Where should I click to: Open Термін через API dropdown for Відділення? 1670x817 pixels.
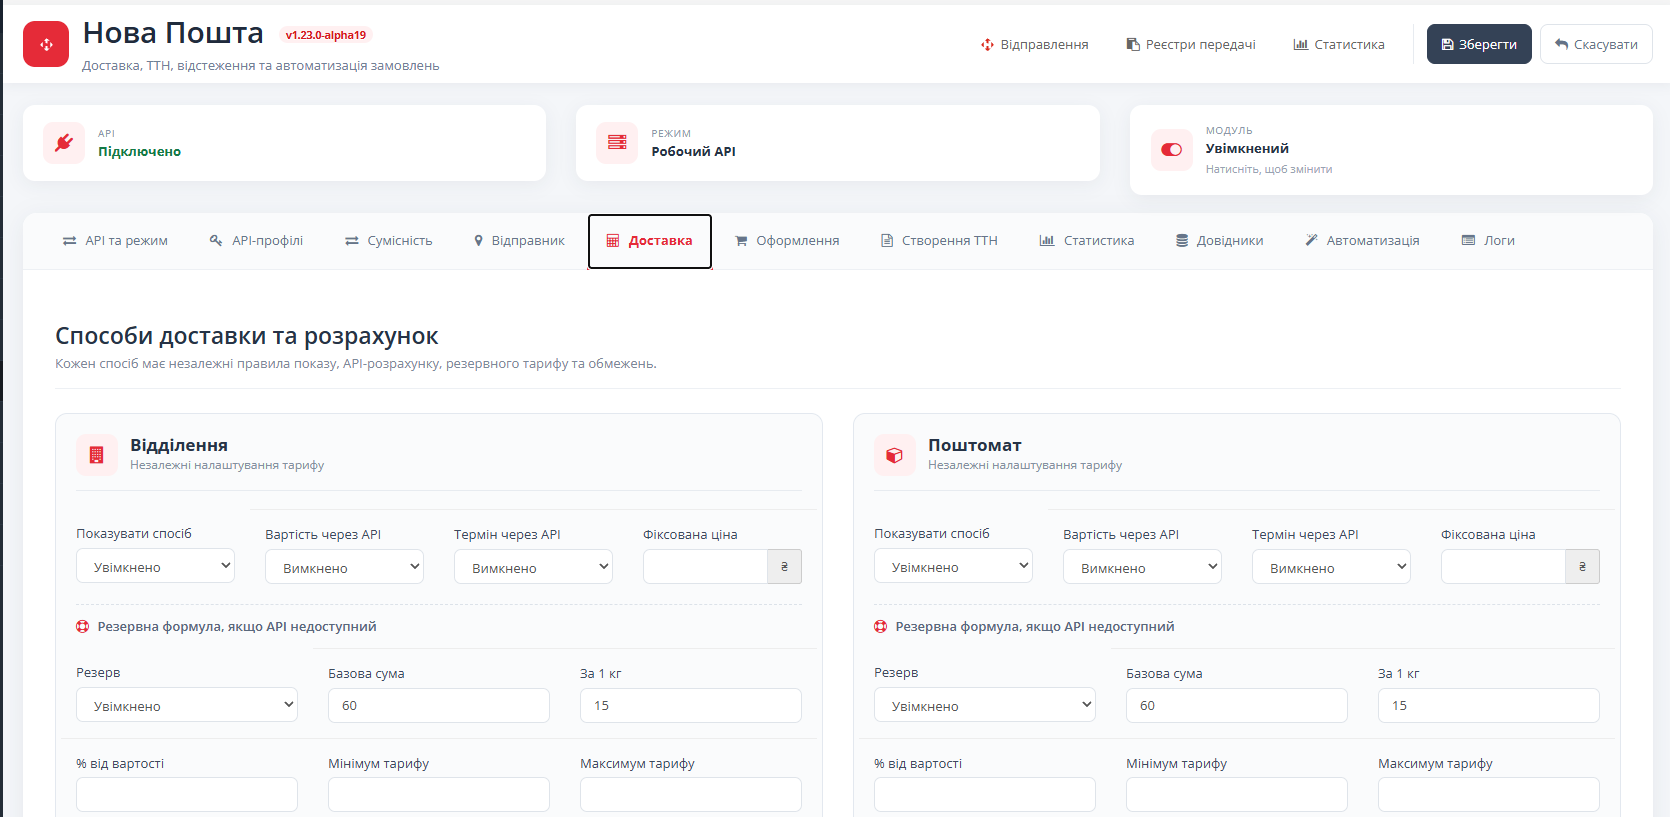coord(533,567)
